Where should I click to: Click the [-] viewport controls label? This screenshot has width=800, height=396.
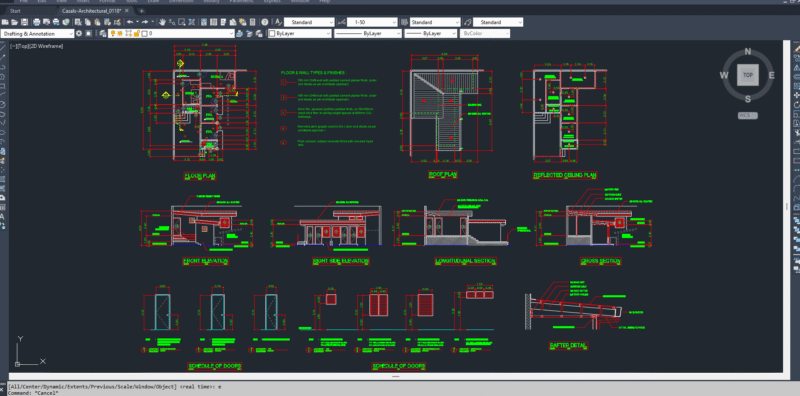[x=13, y=46]
